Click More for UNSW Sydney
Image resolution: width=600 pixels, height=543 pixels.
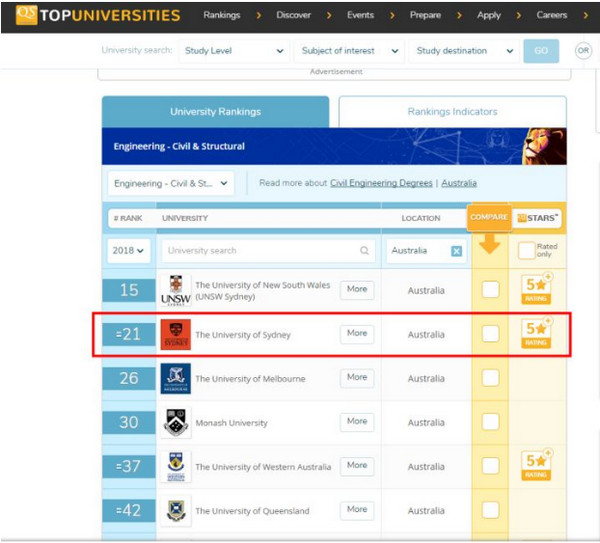click(x=357, y=289)
